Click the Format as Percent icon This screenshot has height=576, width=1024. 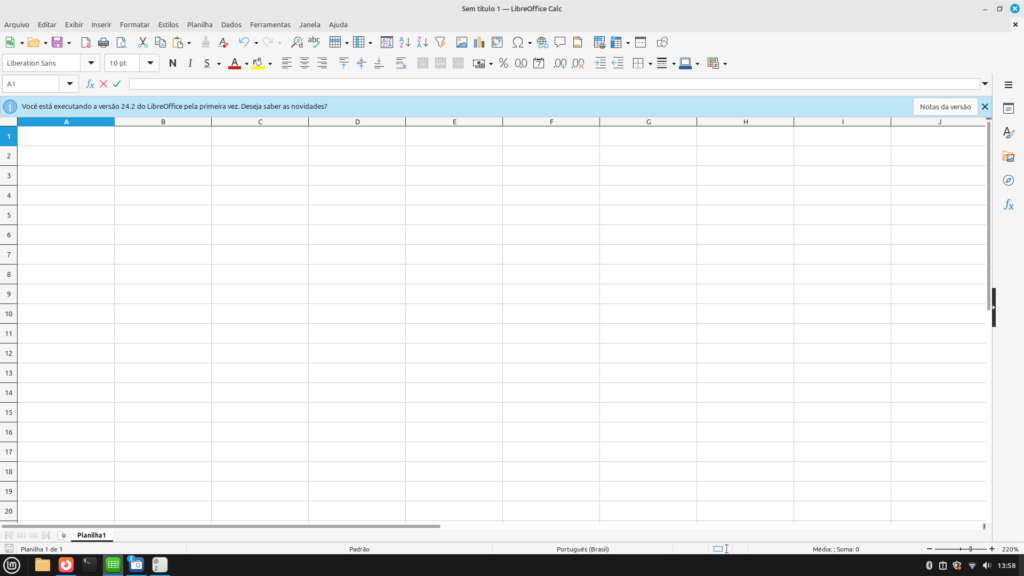503,63
